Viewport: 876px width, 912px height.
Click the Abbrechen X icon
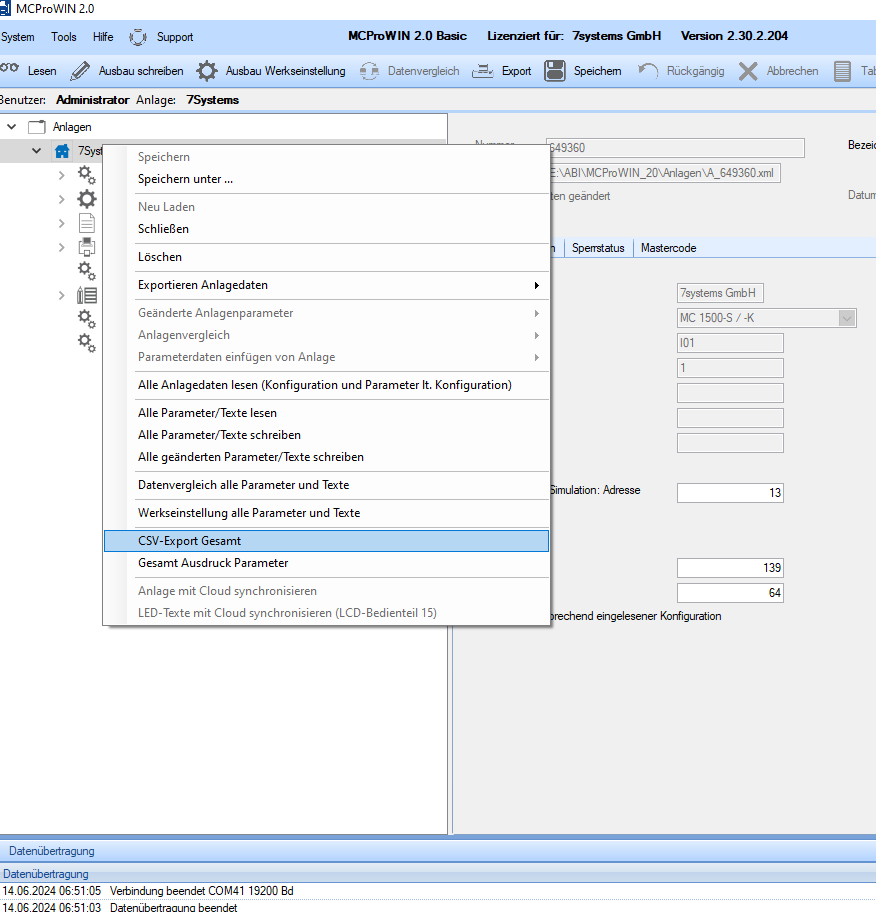748,71
